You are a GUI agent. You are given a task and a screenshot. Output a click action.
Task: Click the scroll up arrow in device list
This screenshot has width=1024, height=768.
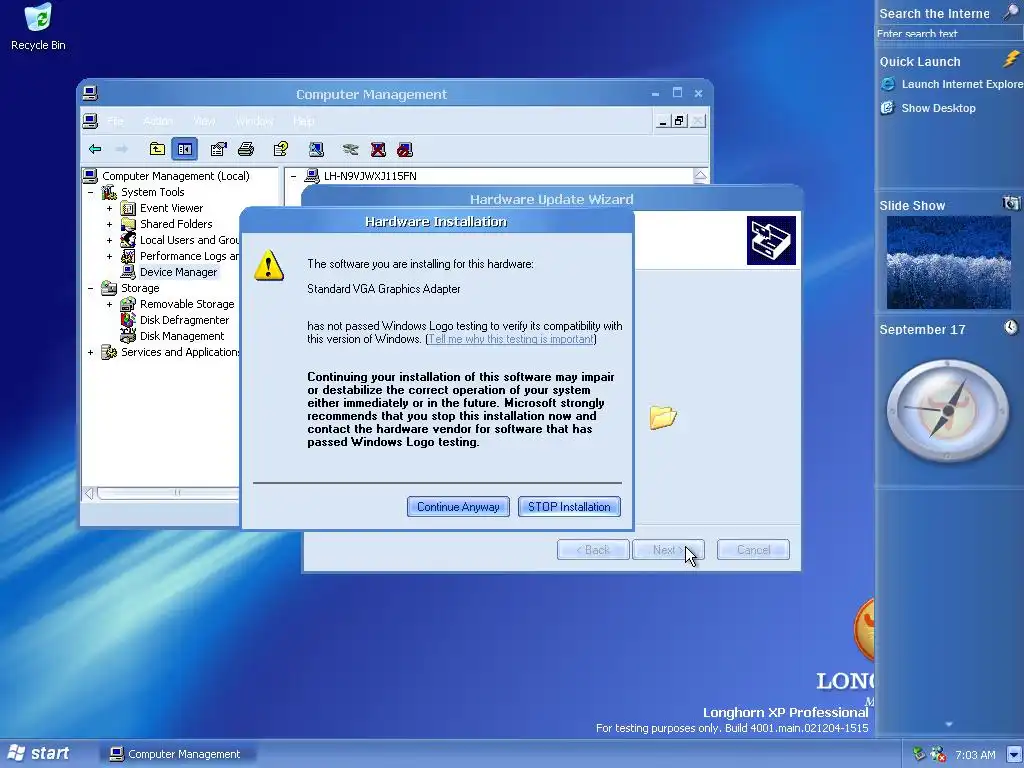click(700, 176)
